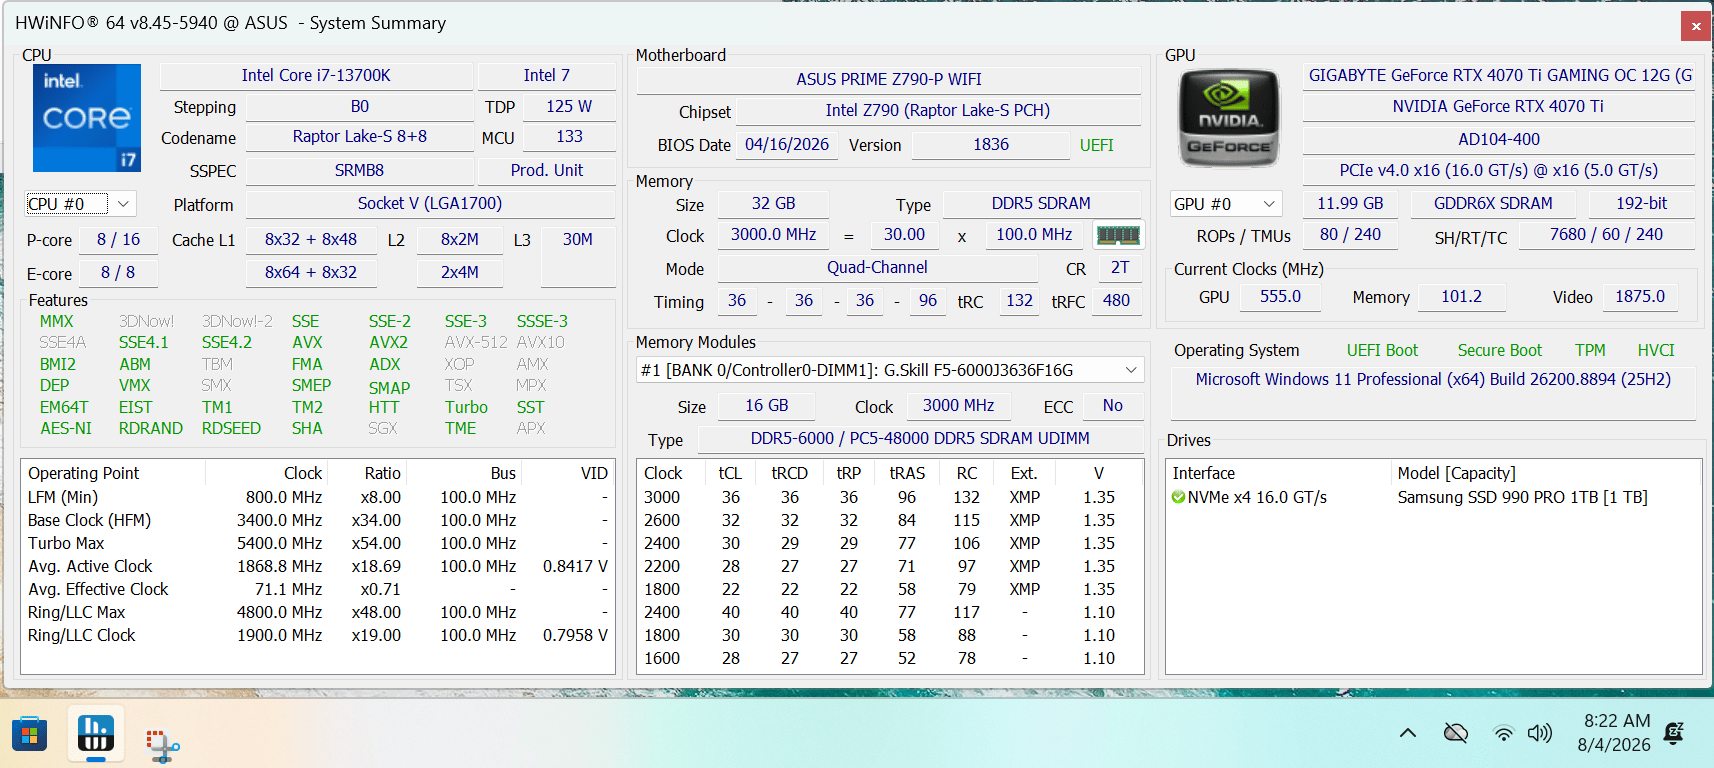Click the GIGABYTE GeForce RTX 4070 Ti field
The width and height of the screenshot is (1714, 768).
[1499, 76]
